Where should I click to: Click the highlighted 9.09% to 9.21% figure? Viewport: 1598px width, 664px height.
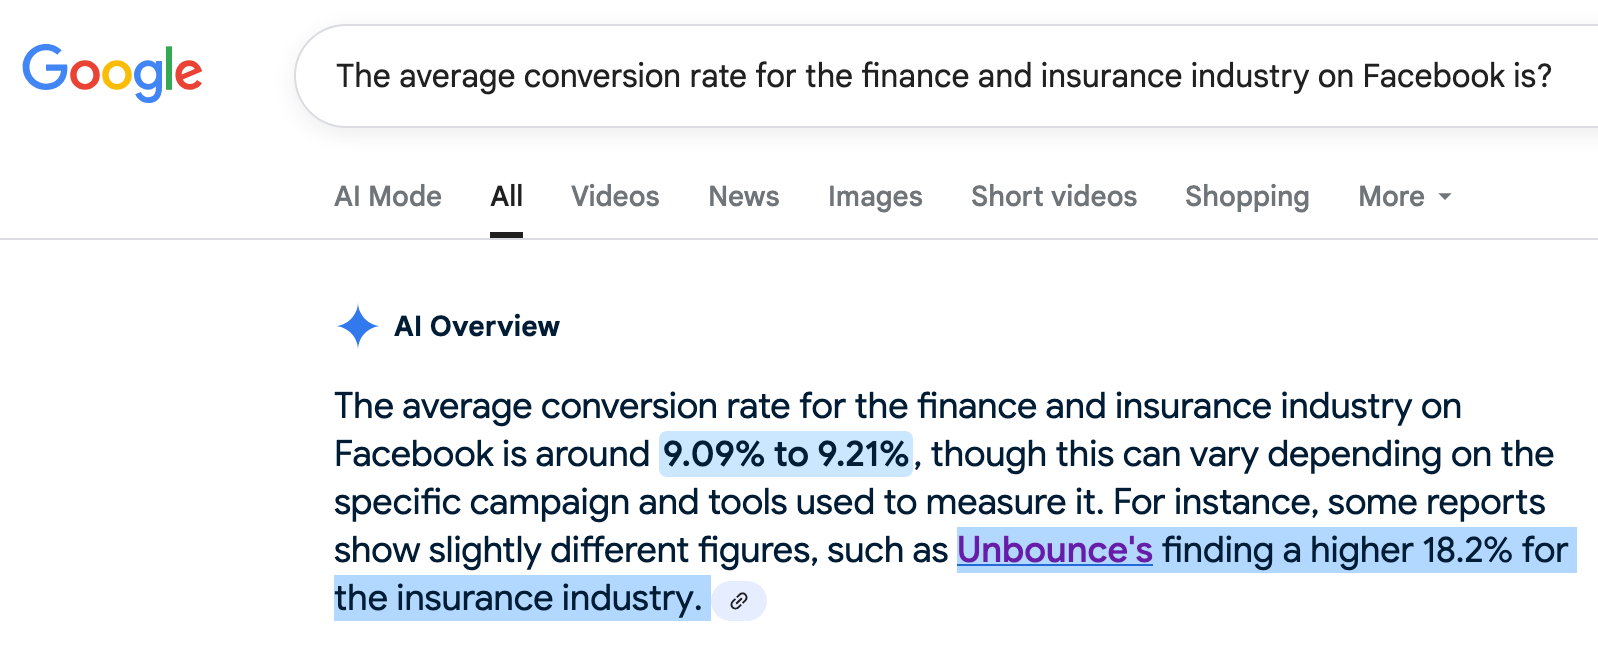tap(786, 454)
